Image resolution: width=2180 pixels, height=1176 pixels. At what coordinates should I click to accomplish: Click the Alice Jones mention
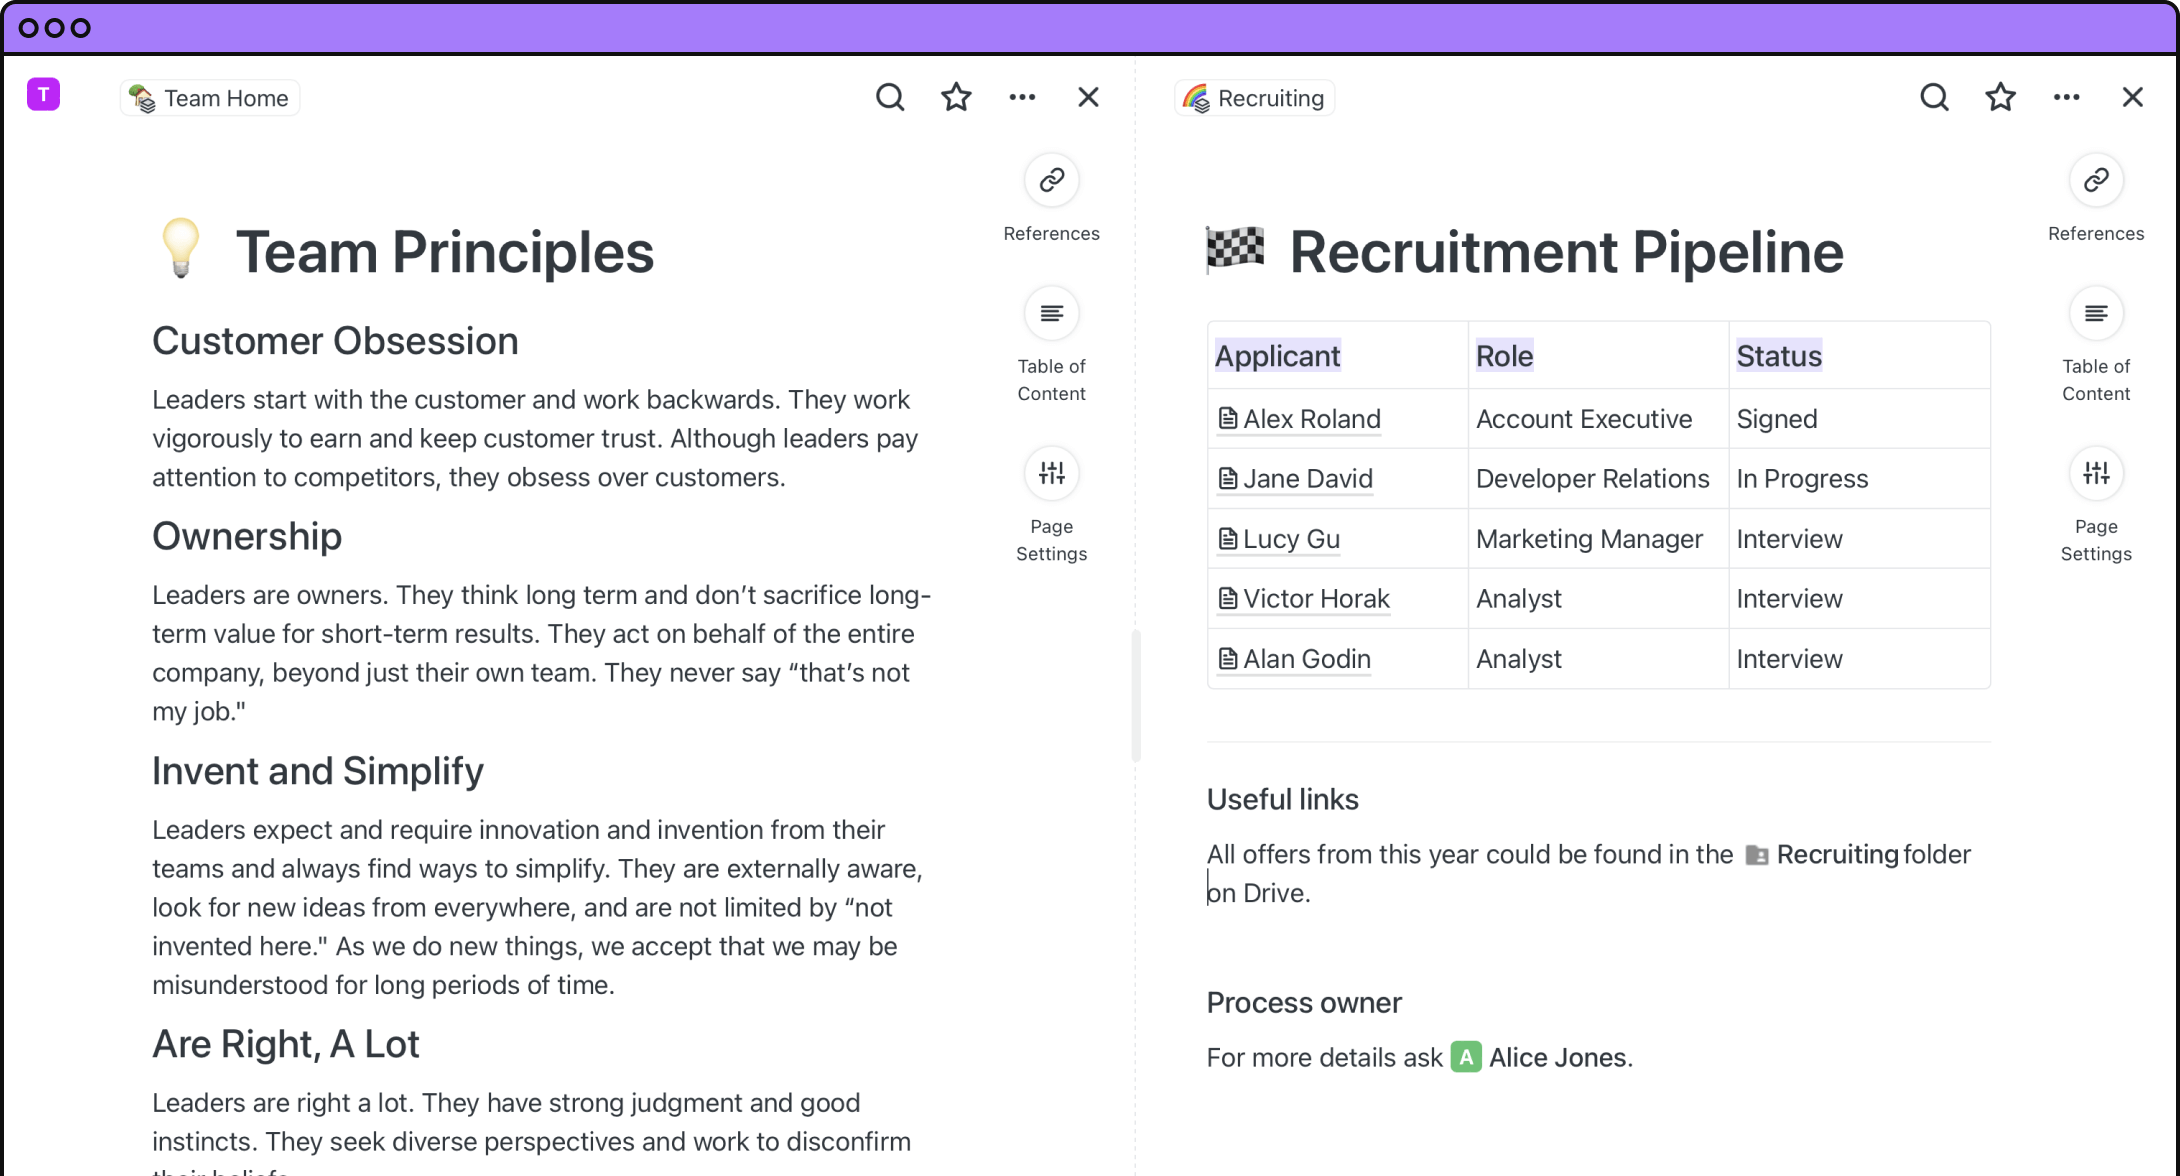pyautogui.click(x=1555, y=1057)
